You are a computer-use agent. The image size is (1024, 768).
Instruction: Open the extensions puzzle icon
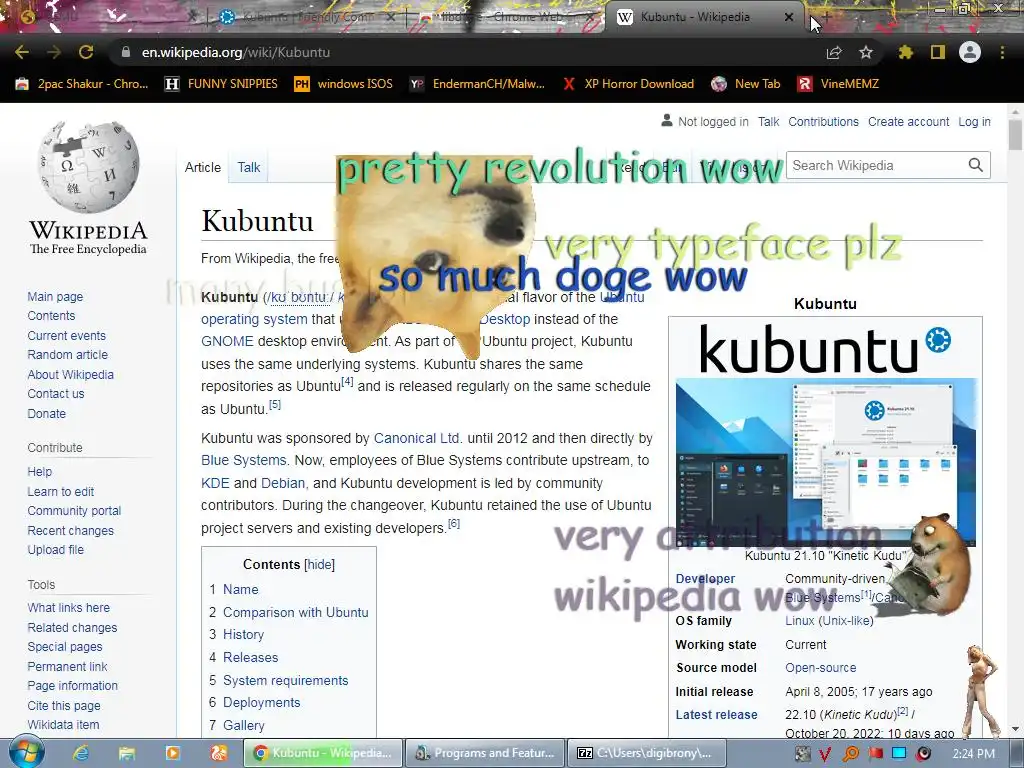(906, 52)
